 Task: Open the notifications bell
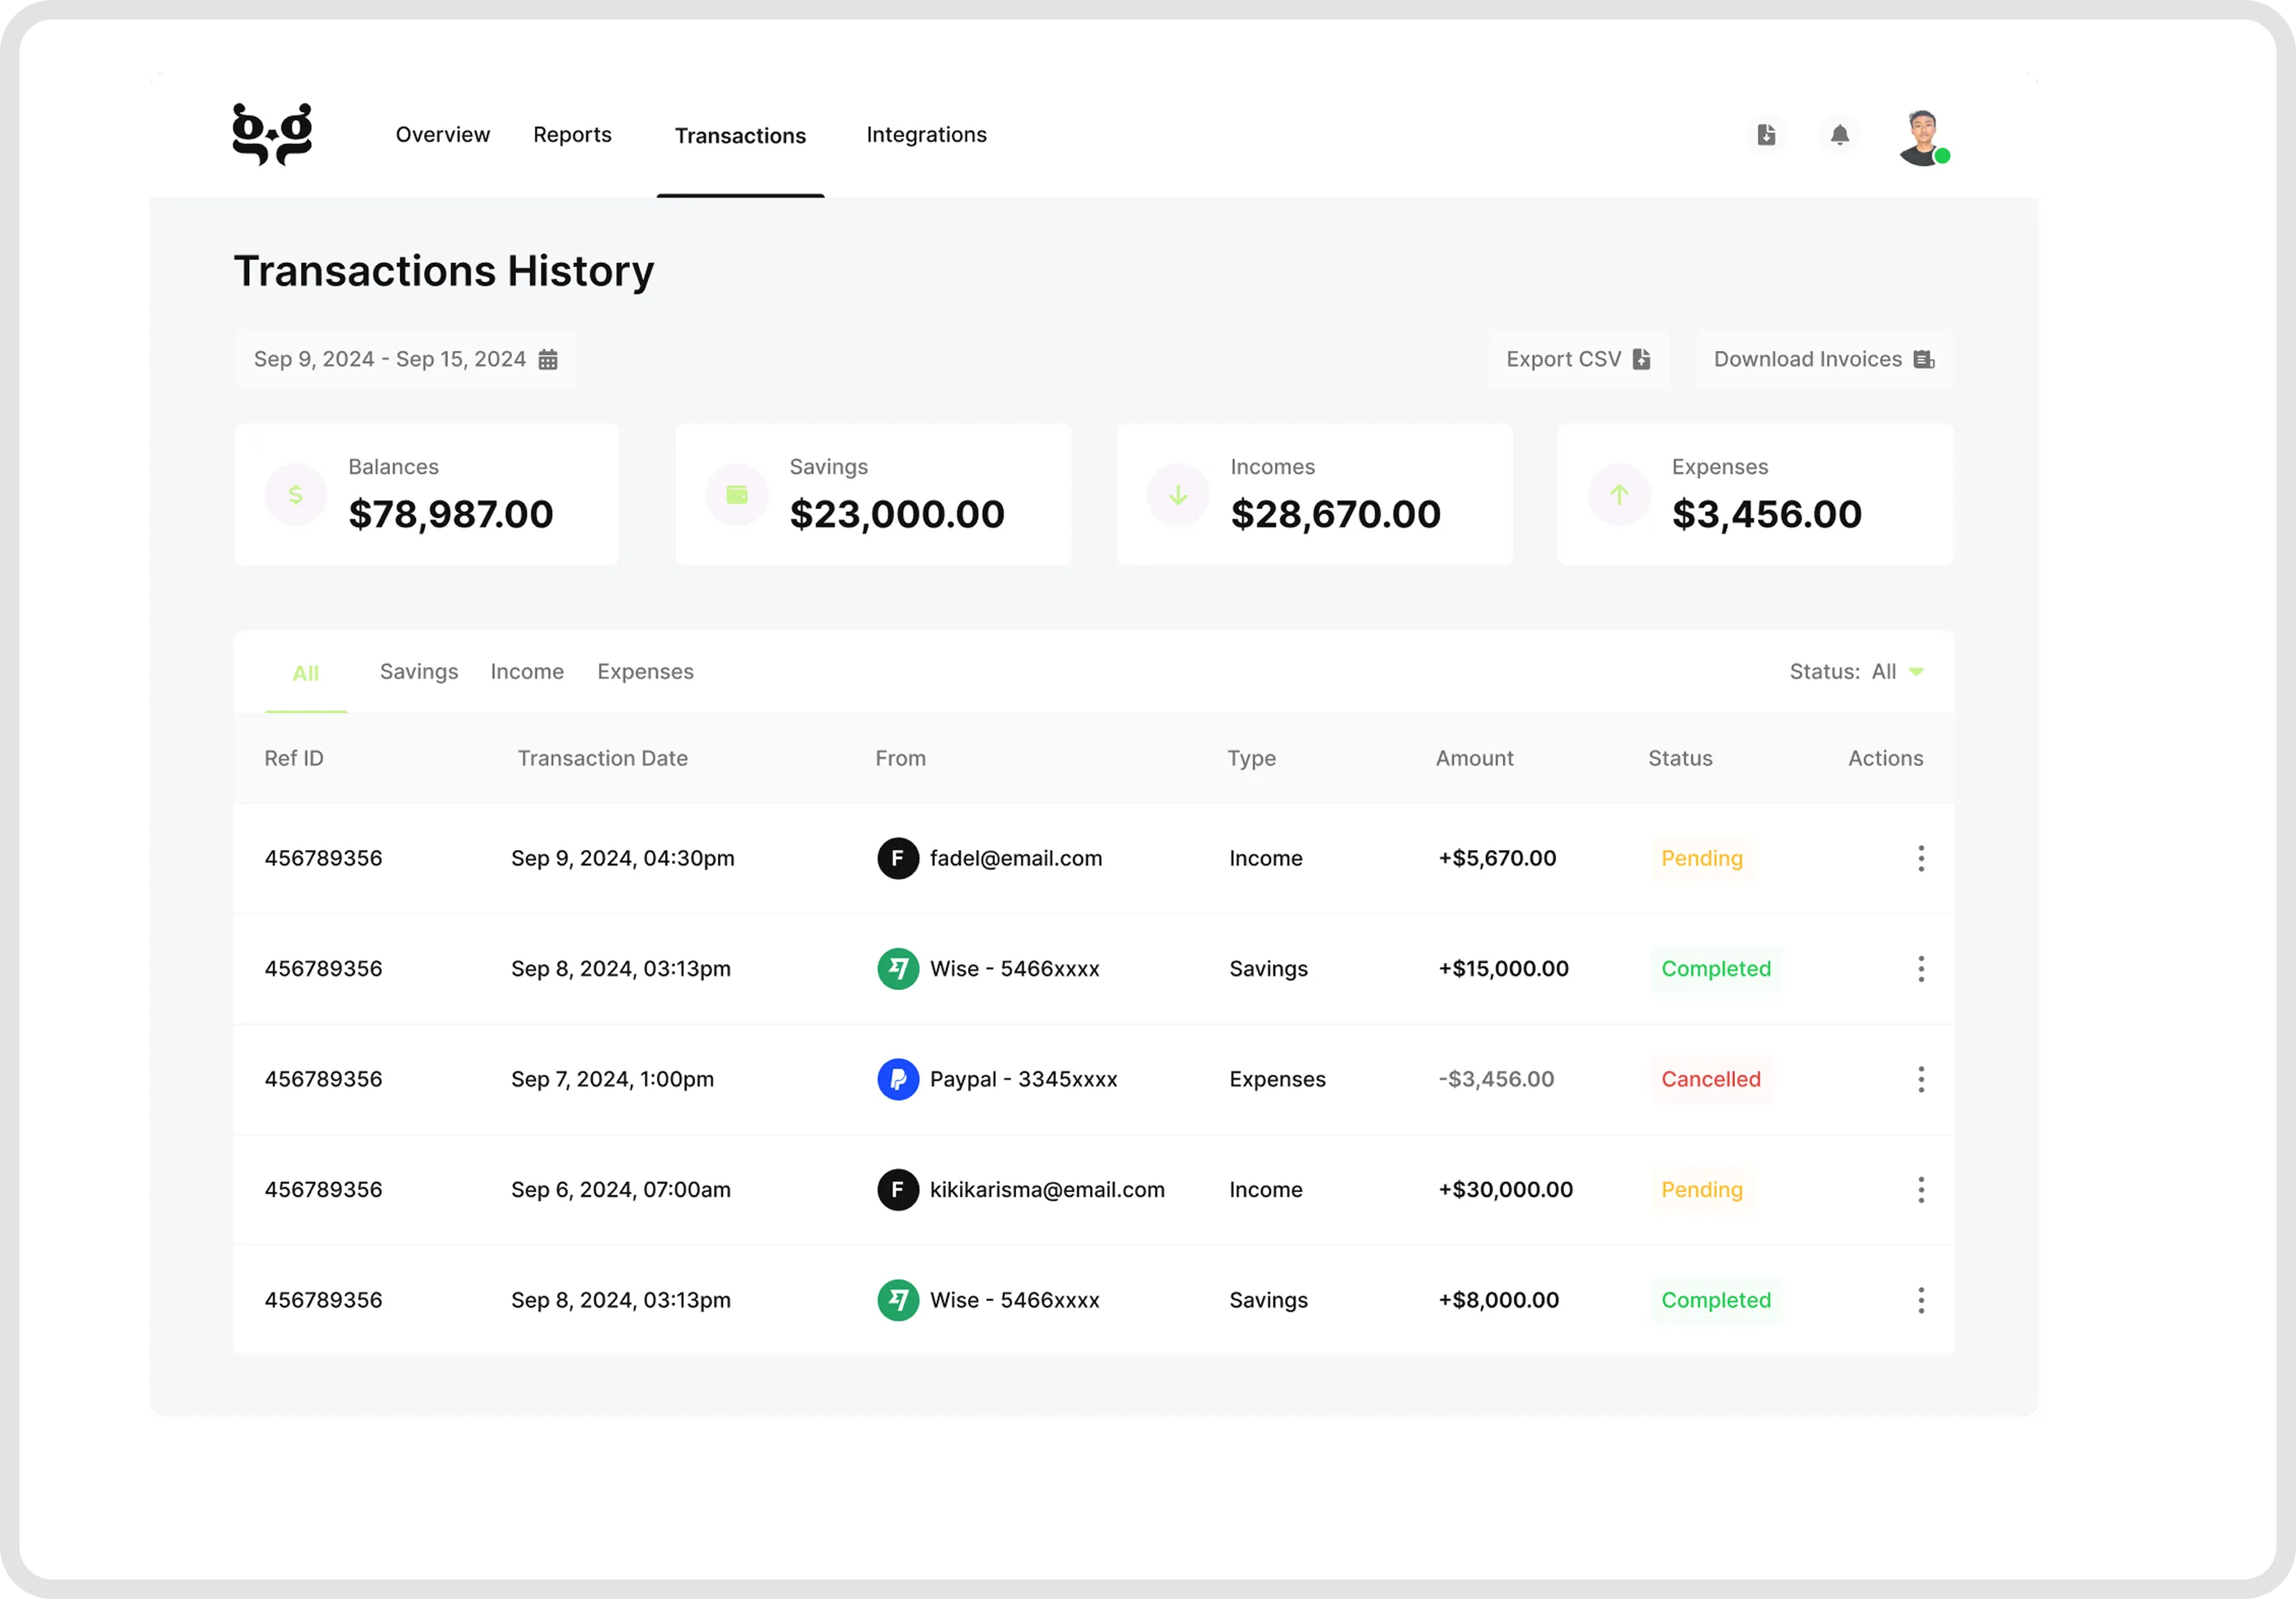tap(1839, 135)
